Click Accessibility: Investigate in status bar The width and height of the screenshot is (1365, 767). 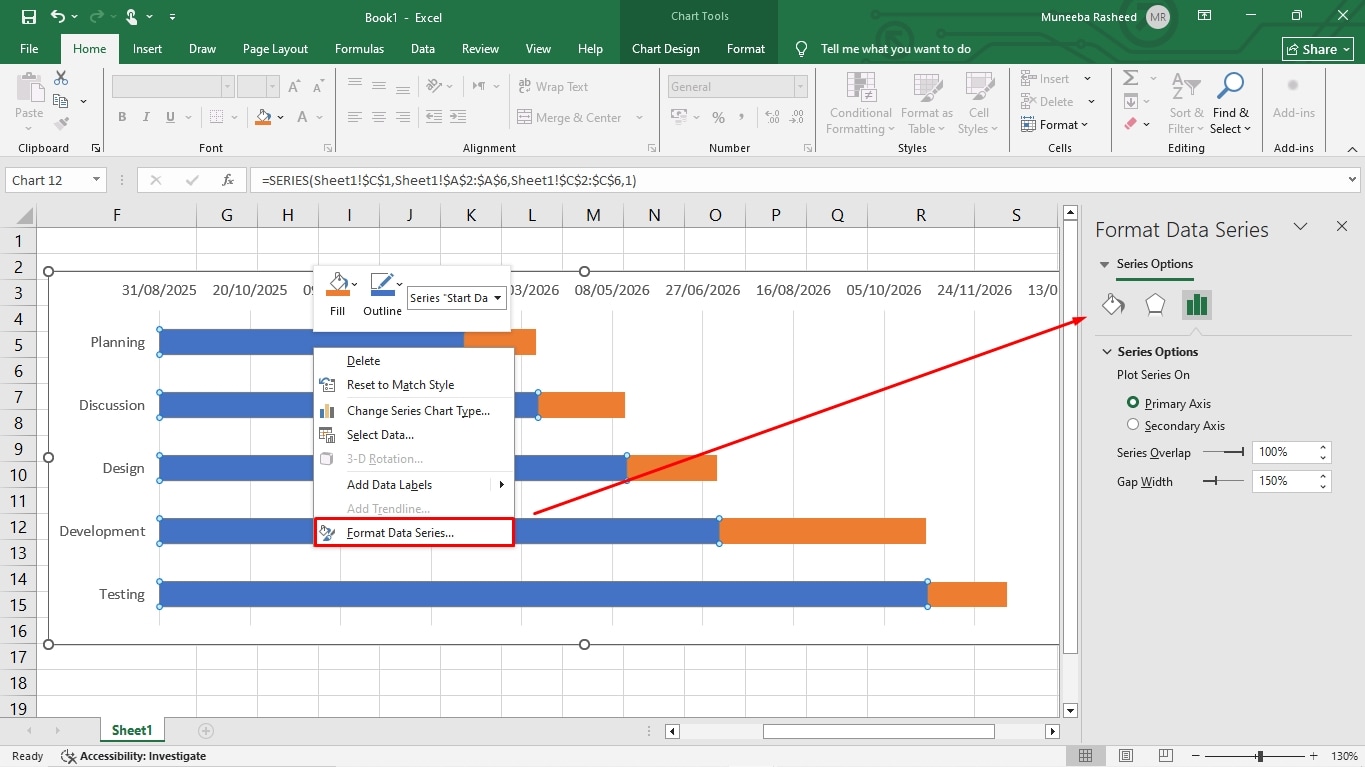[133, 756]
